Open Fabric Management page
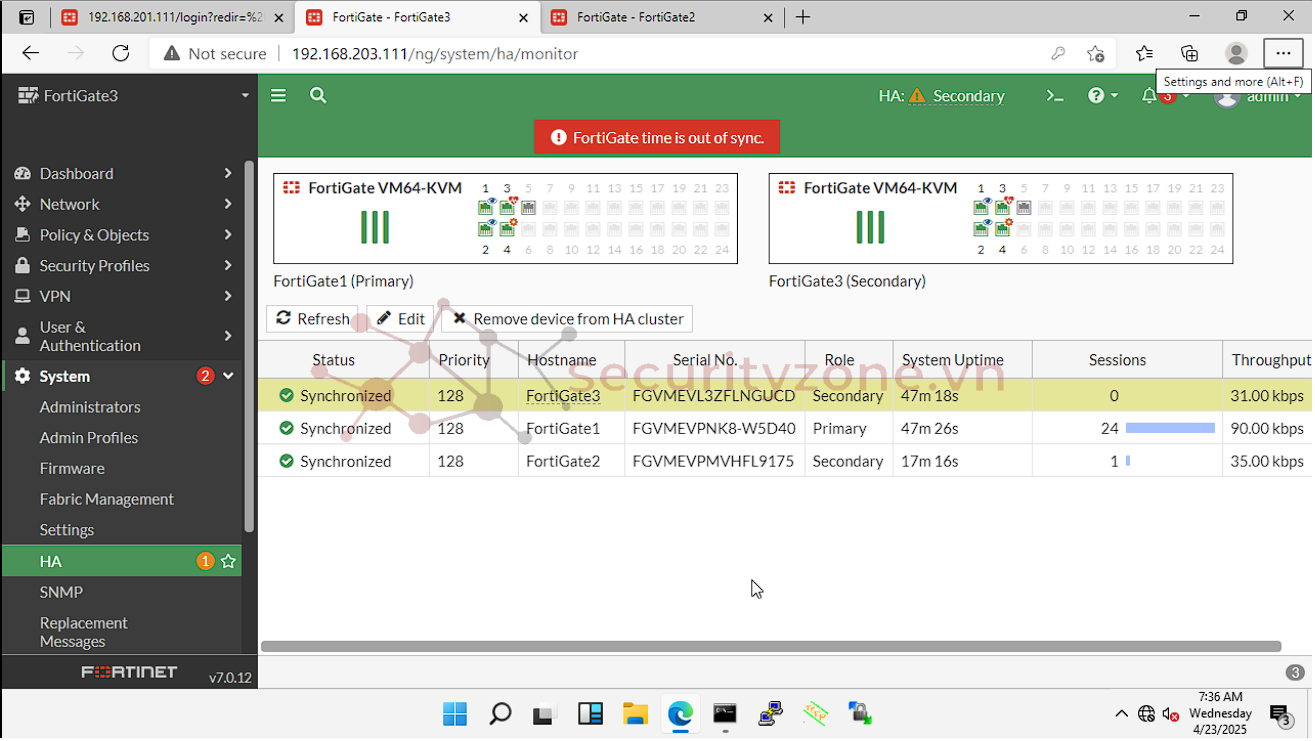This screenshot has height=741, width=1315. [107, 499]
